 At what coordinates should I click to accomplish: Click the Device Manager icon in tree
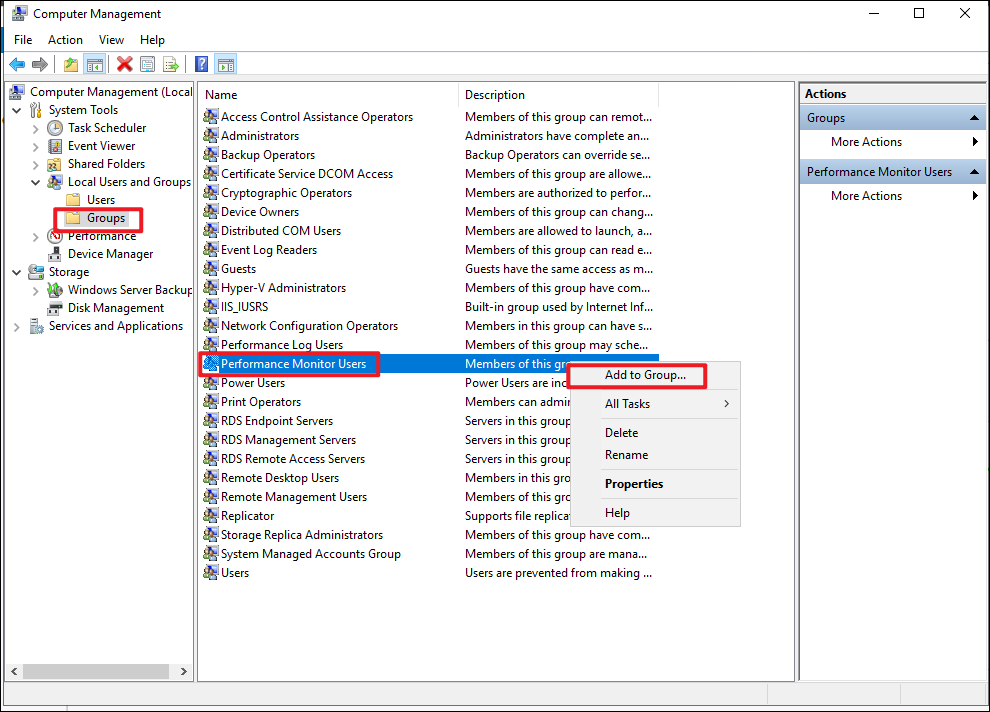click(x=55, y=254)
